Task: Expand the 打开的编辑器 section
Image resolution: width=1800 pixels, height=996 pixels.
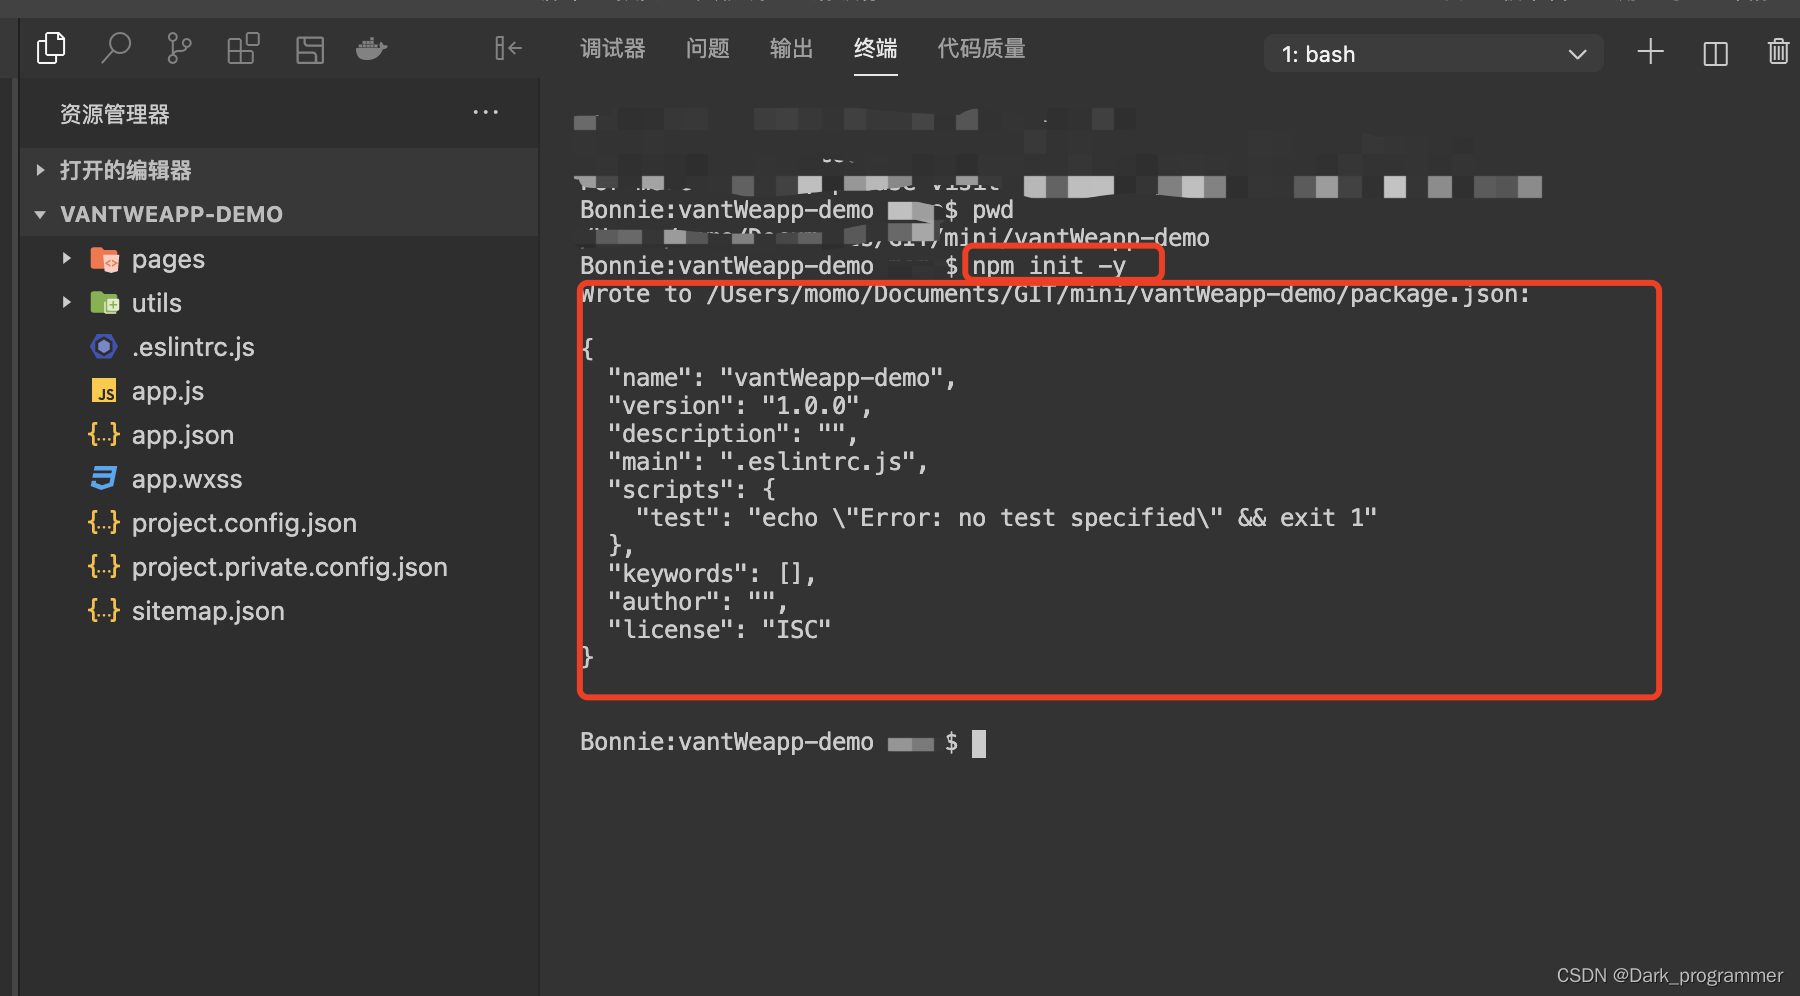Action: click(279, 170)
